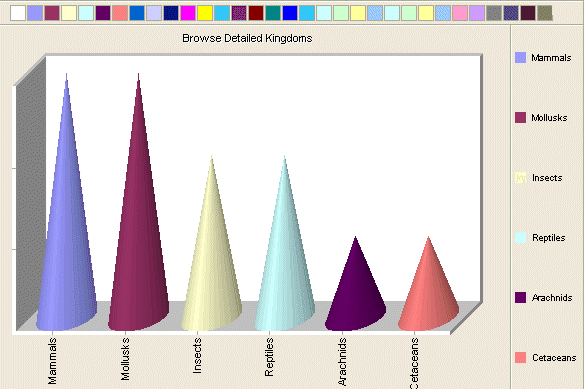585x389 pixels.
Task: Select the lavender swatch beside navy
Action: point(154,13)
